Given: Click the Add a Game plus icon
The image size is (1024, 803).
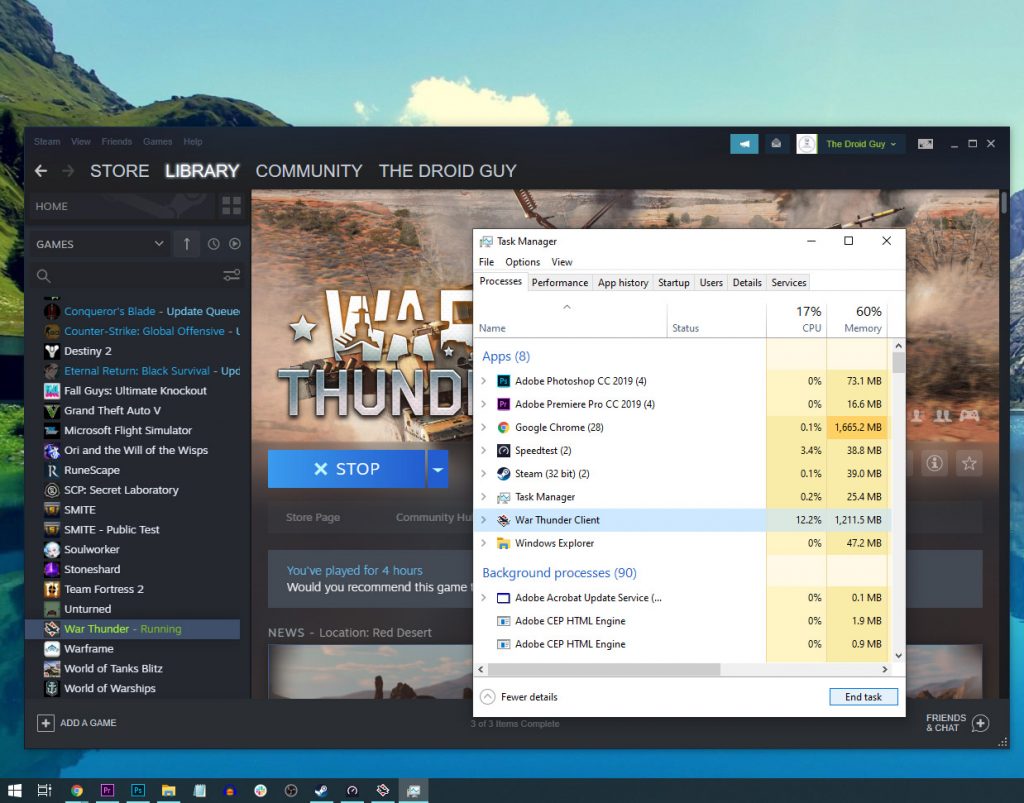Looking at the screenshot, I should (46, 723).
